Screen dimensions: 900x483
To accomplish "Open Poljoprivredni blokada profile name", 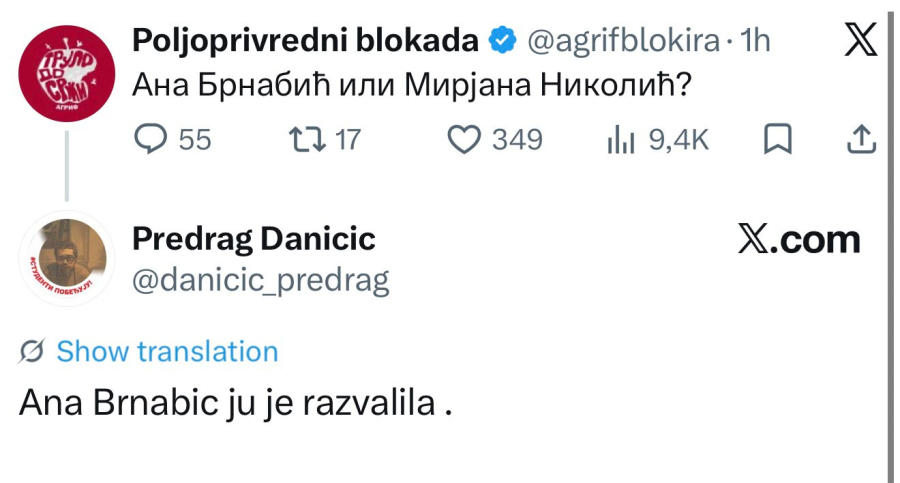I will pos(305,40).
